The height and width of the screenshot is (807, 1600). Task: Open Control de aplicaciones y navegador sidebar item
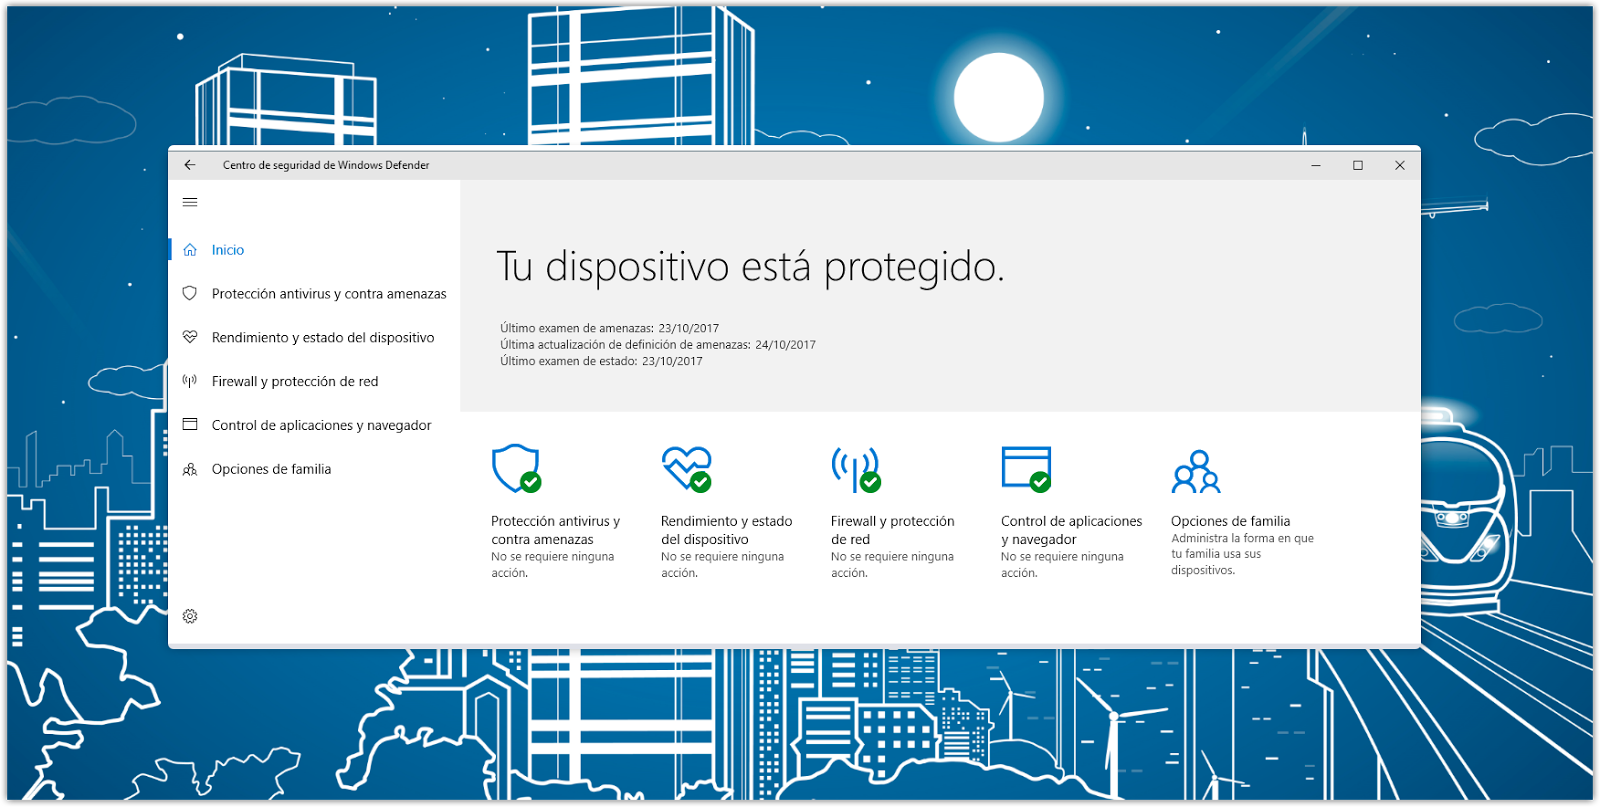click(x=322, y=425)
